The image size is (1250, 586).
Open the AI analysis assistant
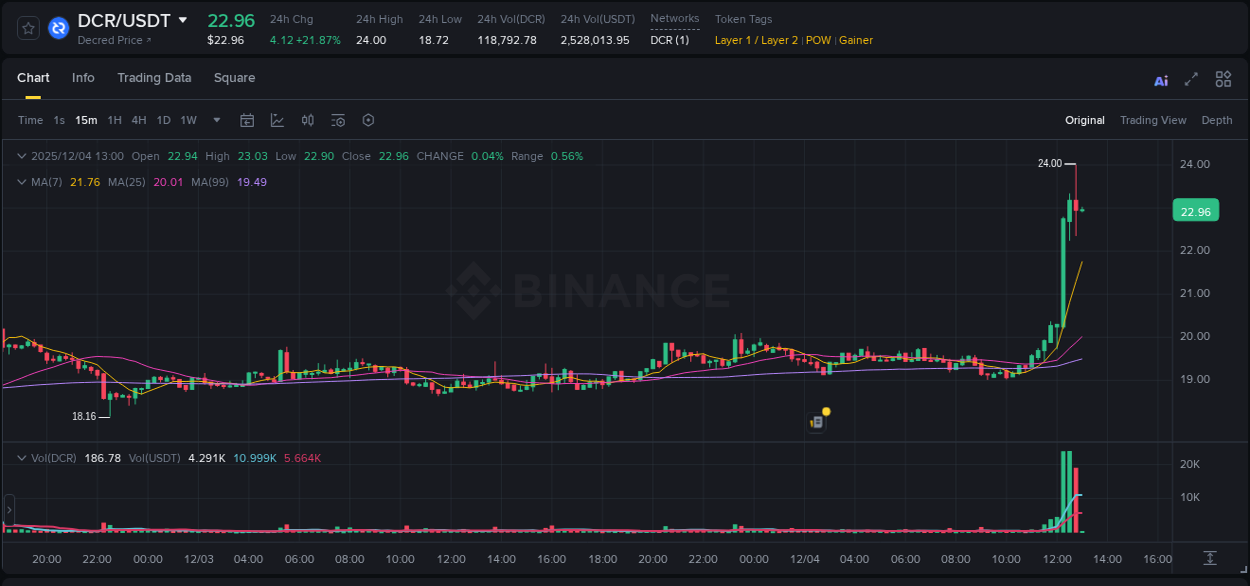pyautogui.click(x=1160, y=79)
